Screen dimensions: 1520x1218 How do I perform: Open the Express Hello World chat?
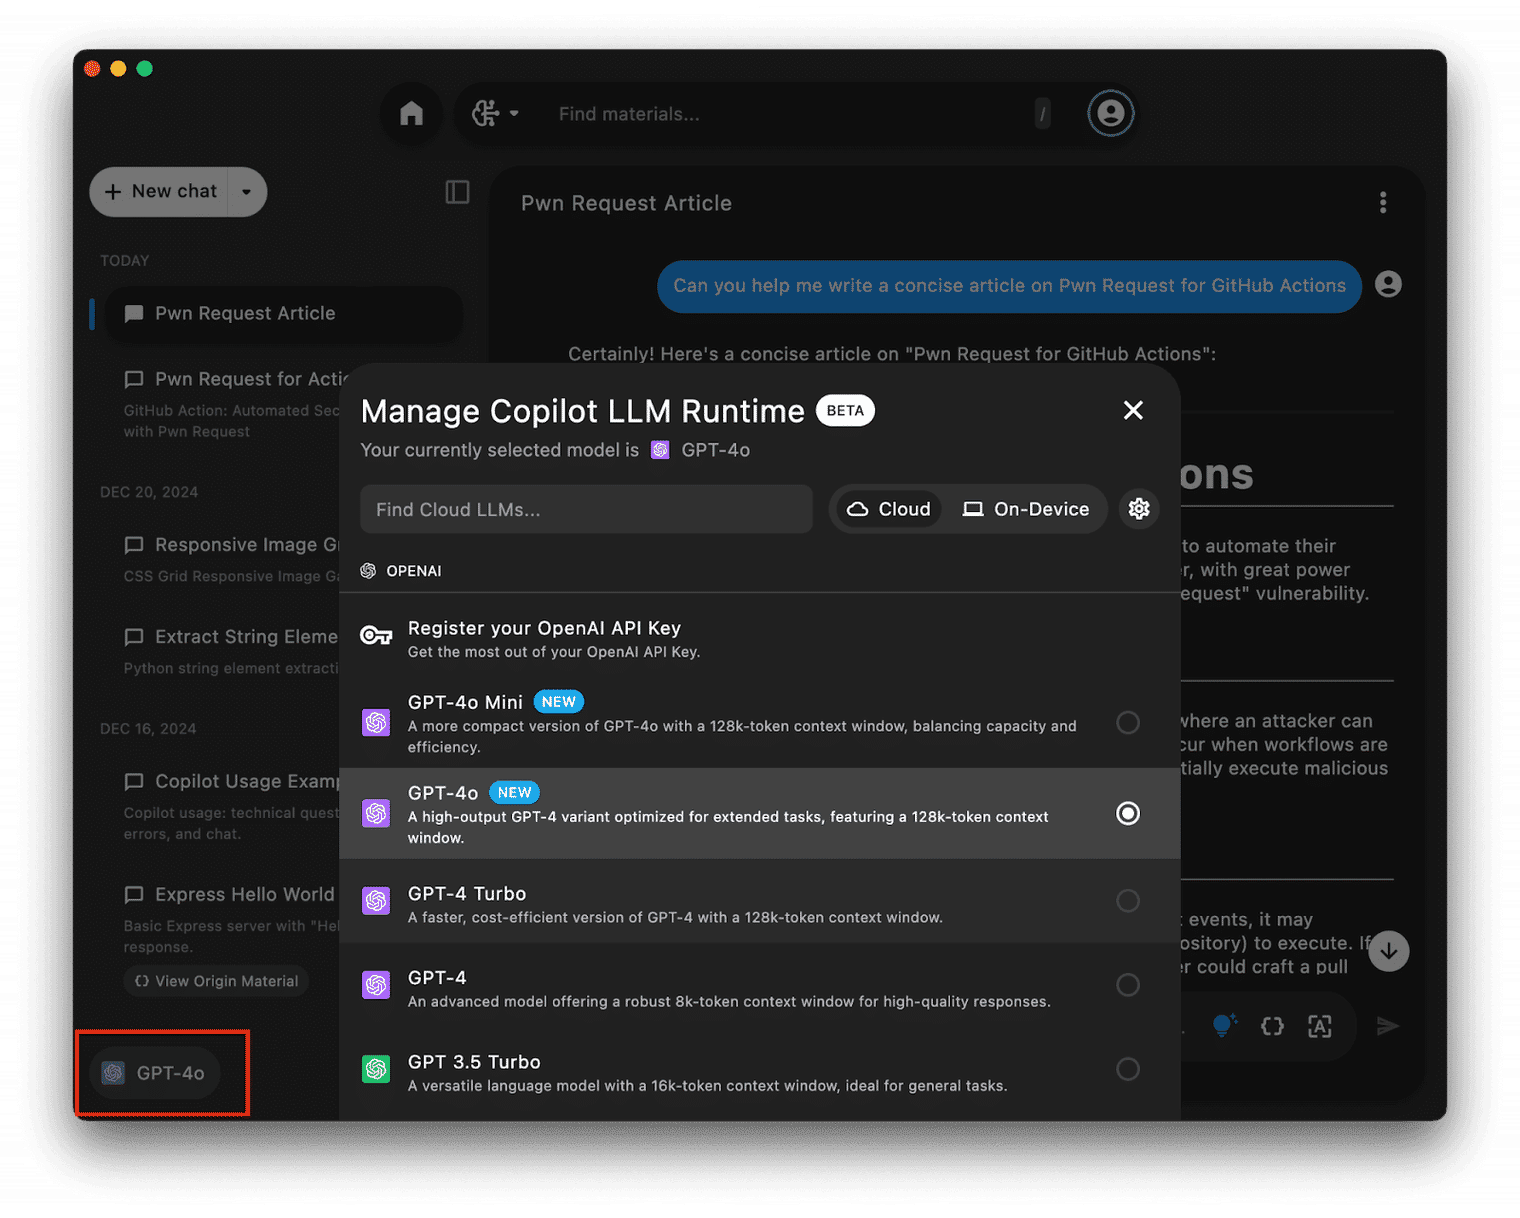point(232,918)
